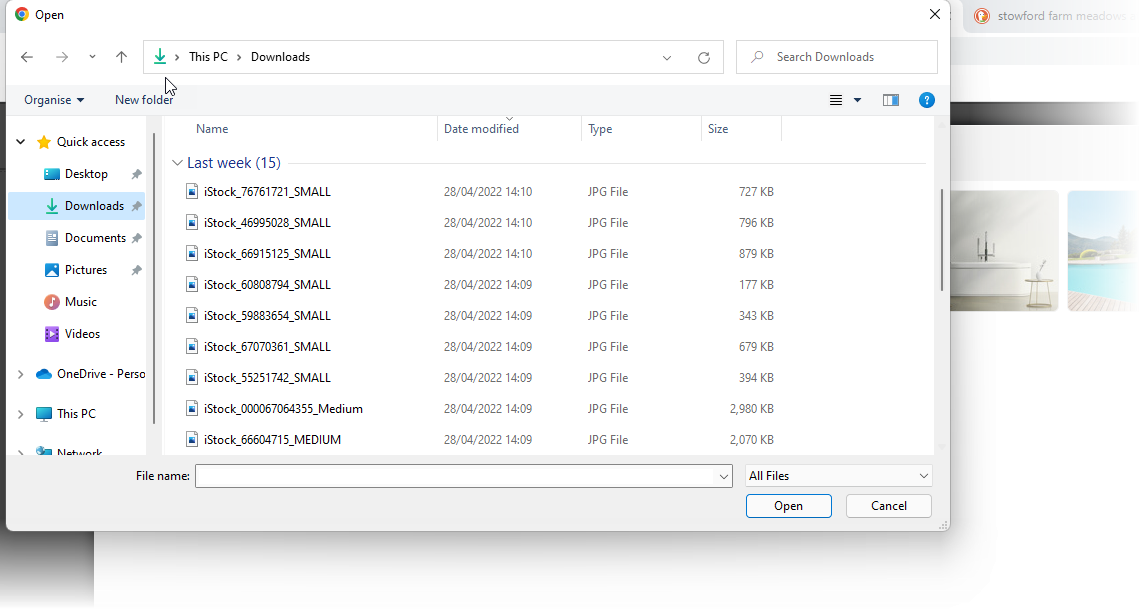
Task: Collapse the Last week group
Action: 177,163
